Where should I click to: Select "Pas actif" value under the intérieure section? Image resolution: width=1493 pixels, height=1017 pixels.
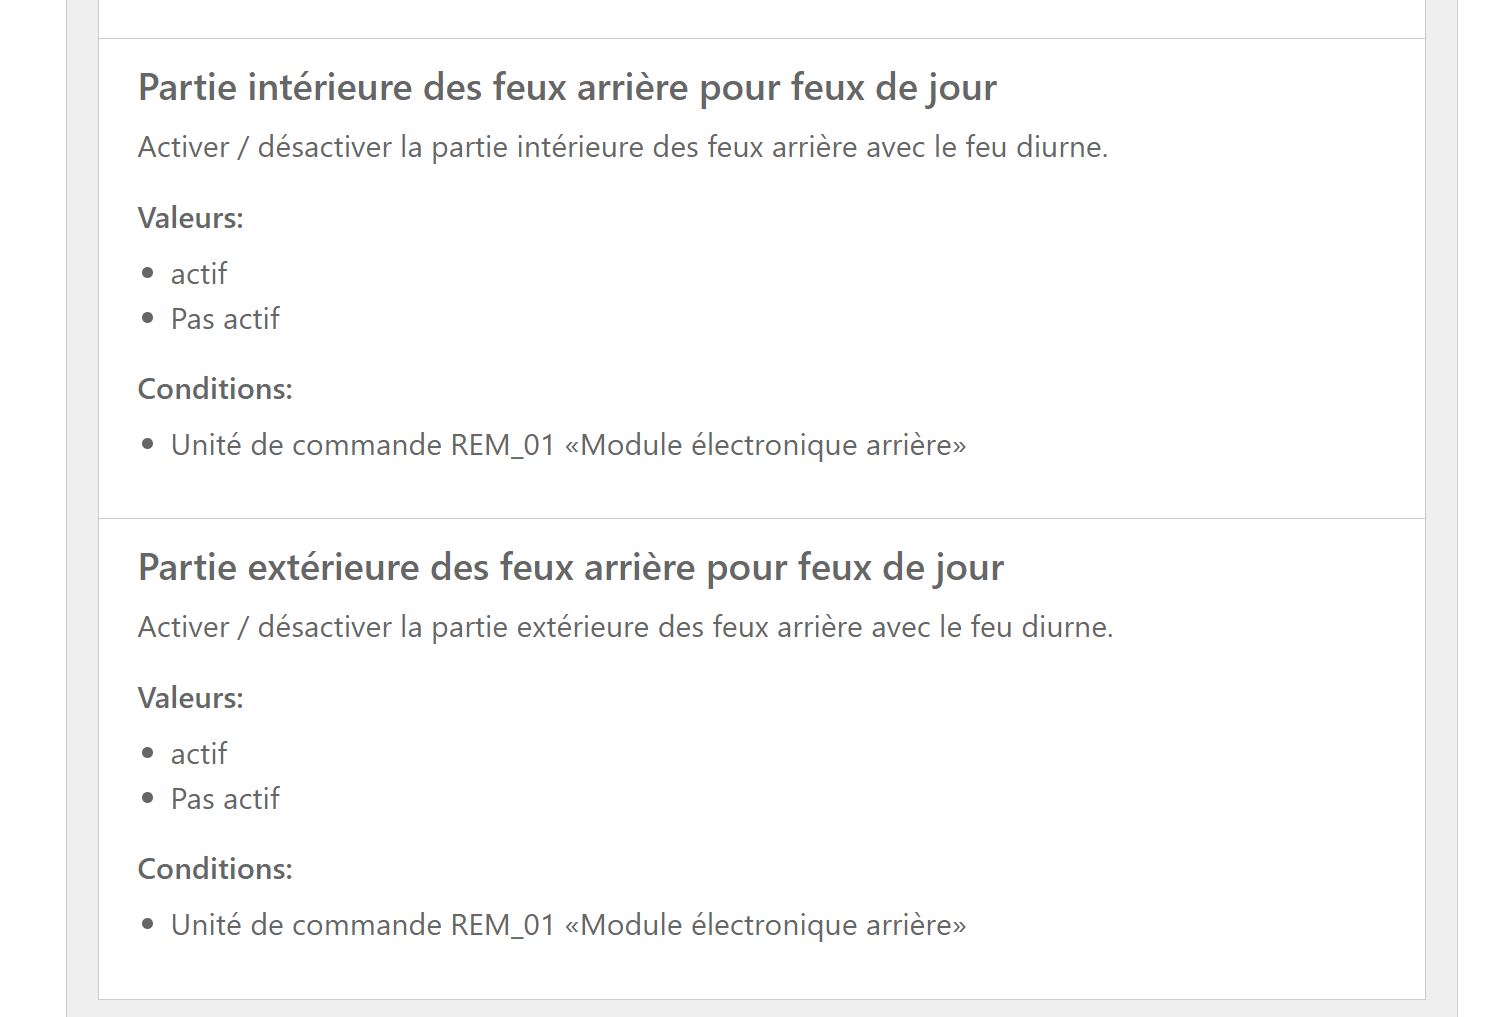(225, 319)
